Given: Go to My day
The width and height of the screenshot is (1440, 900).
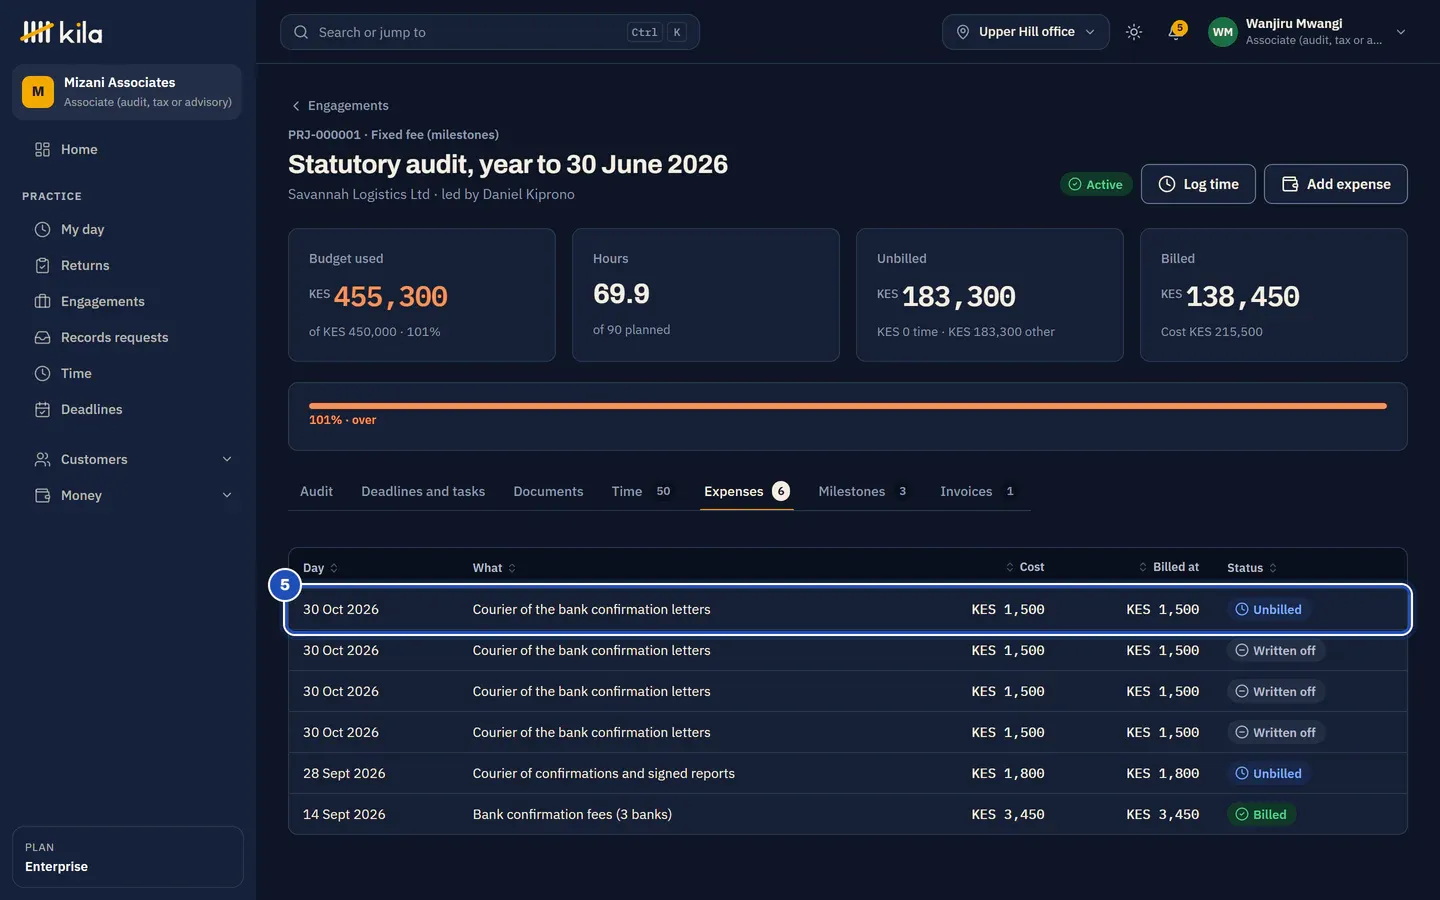Looking at the screenshot, I should tap(128, 229).
